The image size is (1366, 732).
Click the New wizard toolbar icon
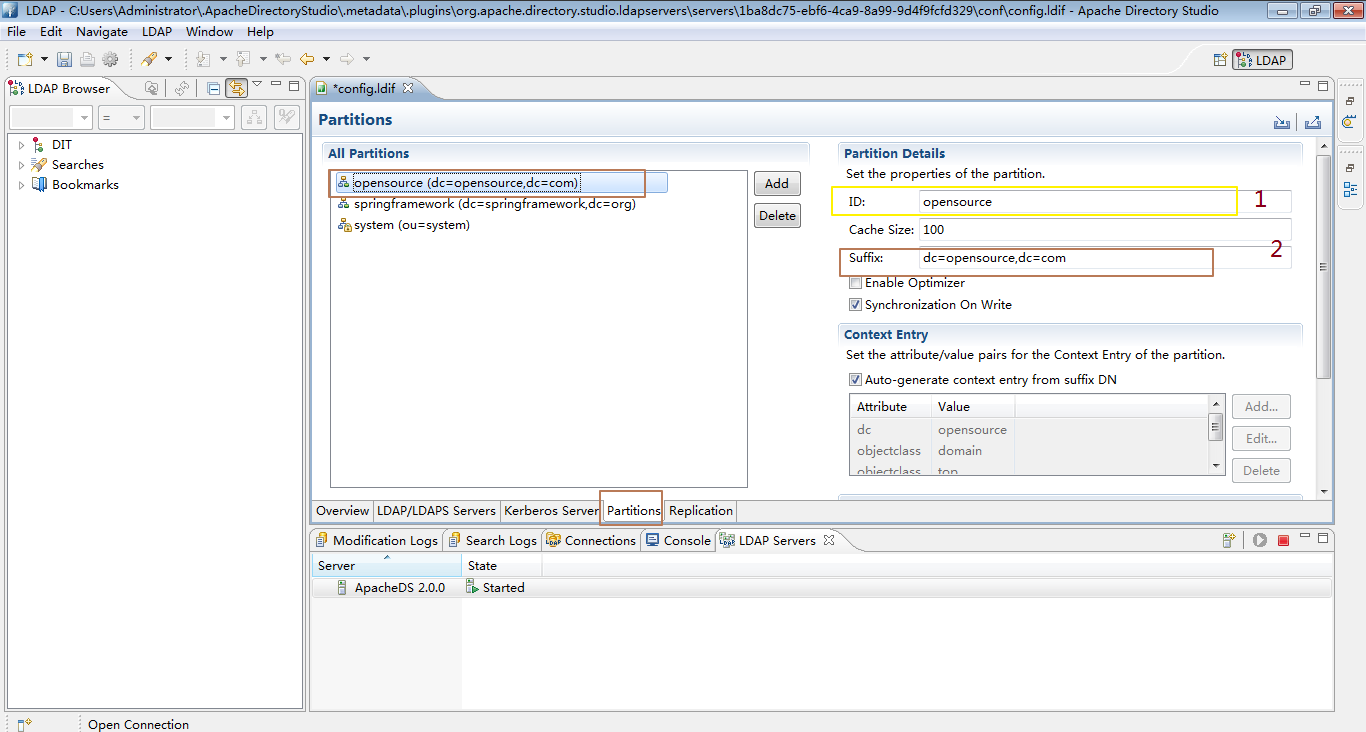[26, 59]
